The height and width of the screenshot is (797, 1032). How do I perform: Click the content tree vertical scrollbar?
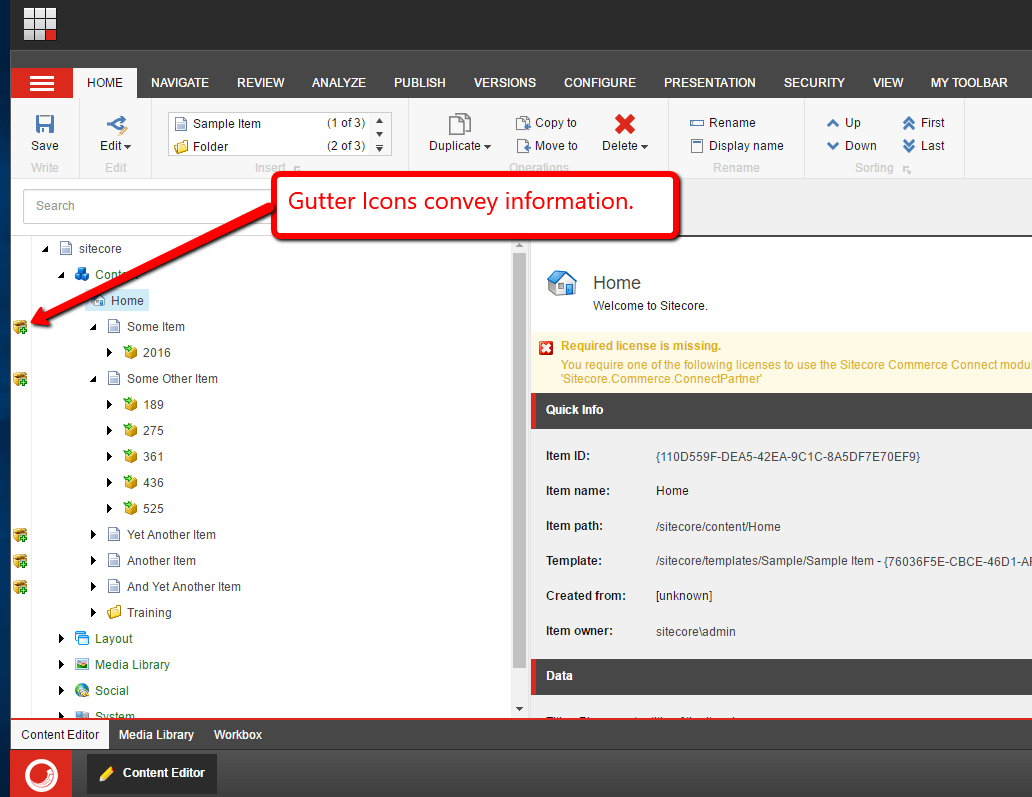pyautogui.click(x=518, y=460)
